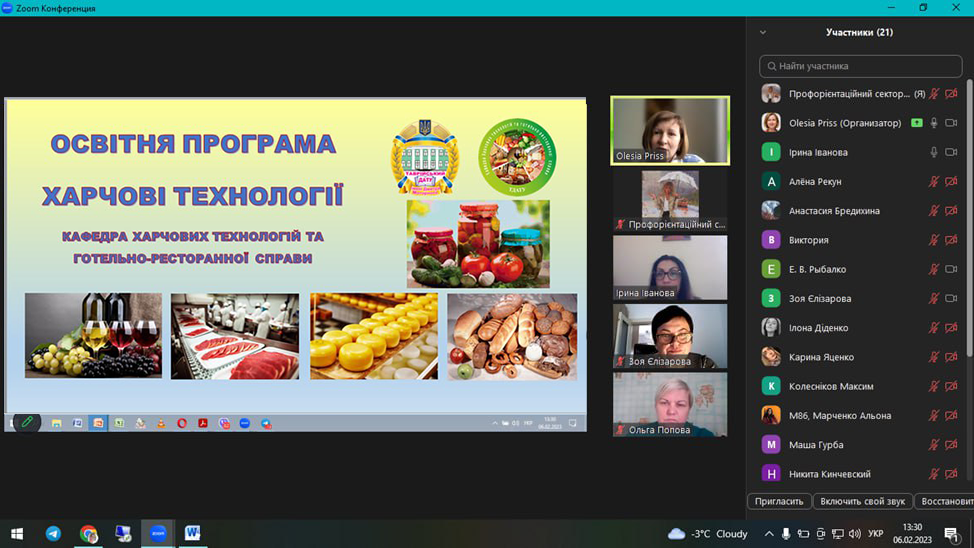
Task: Click the Пригласить button
Action: (x=779, y=501)
